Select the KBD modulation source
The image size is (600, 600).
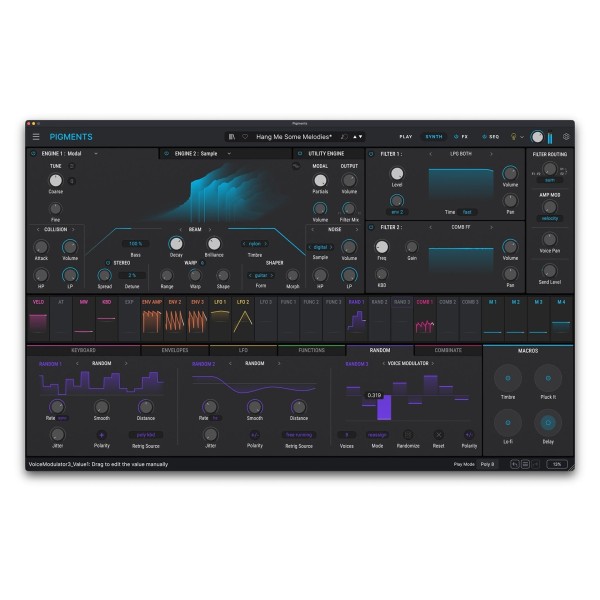tap(106, 318)
